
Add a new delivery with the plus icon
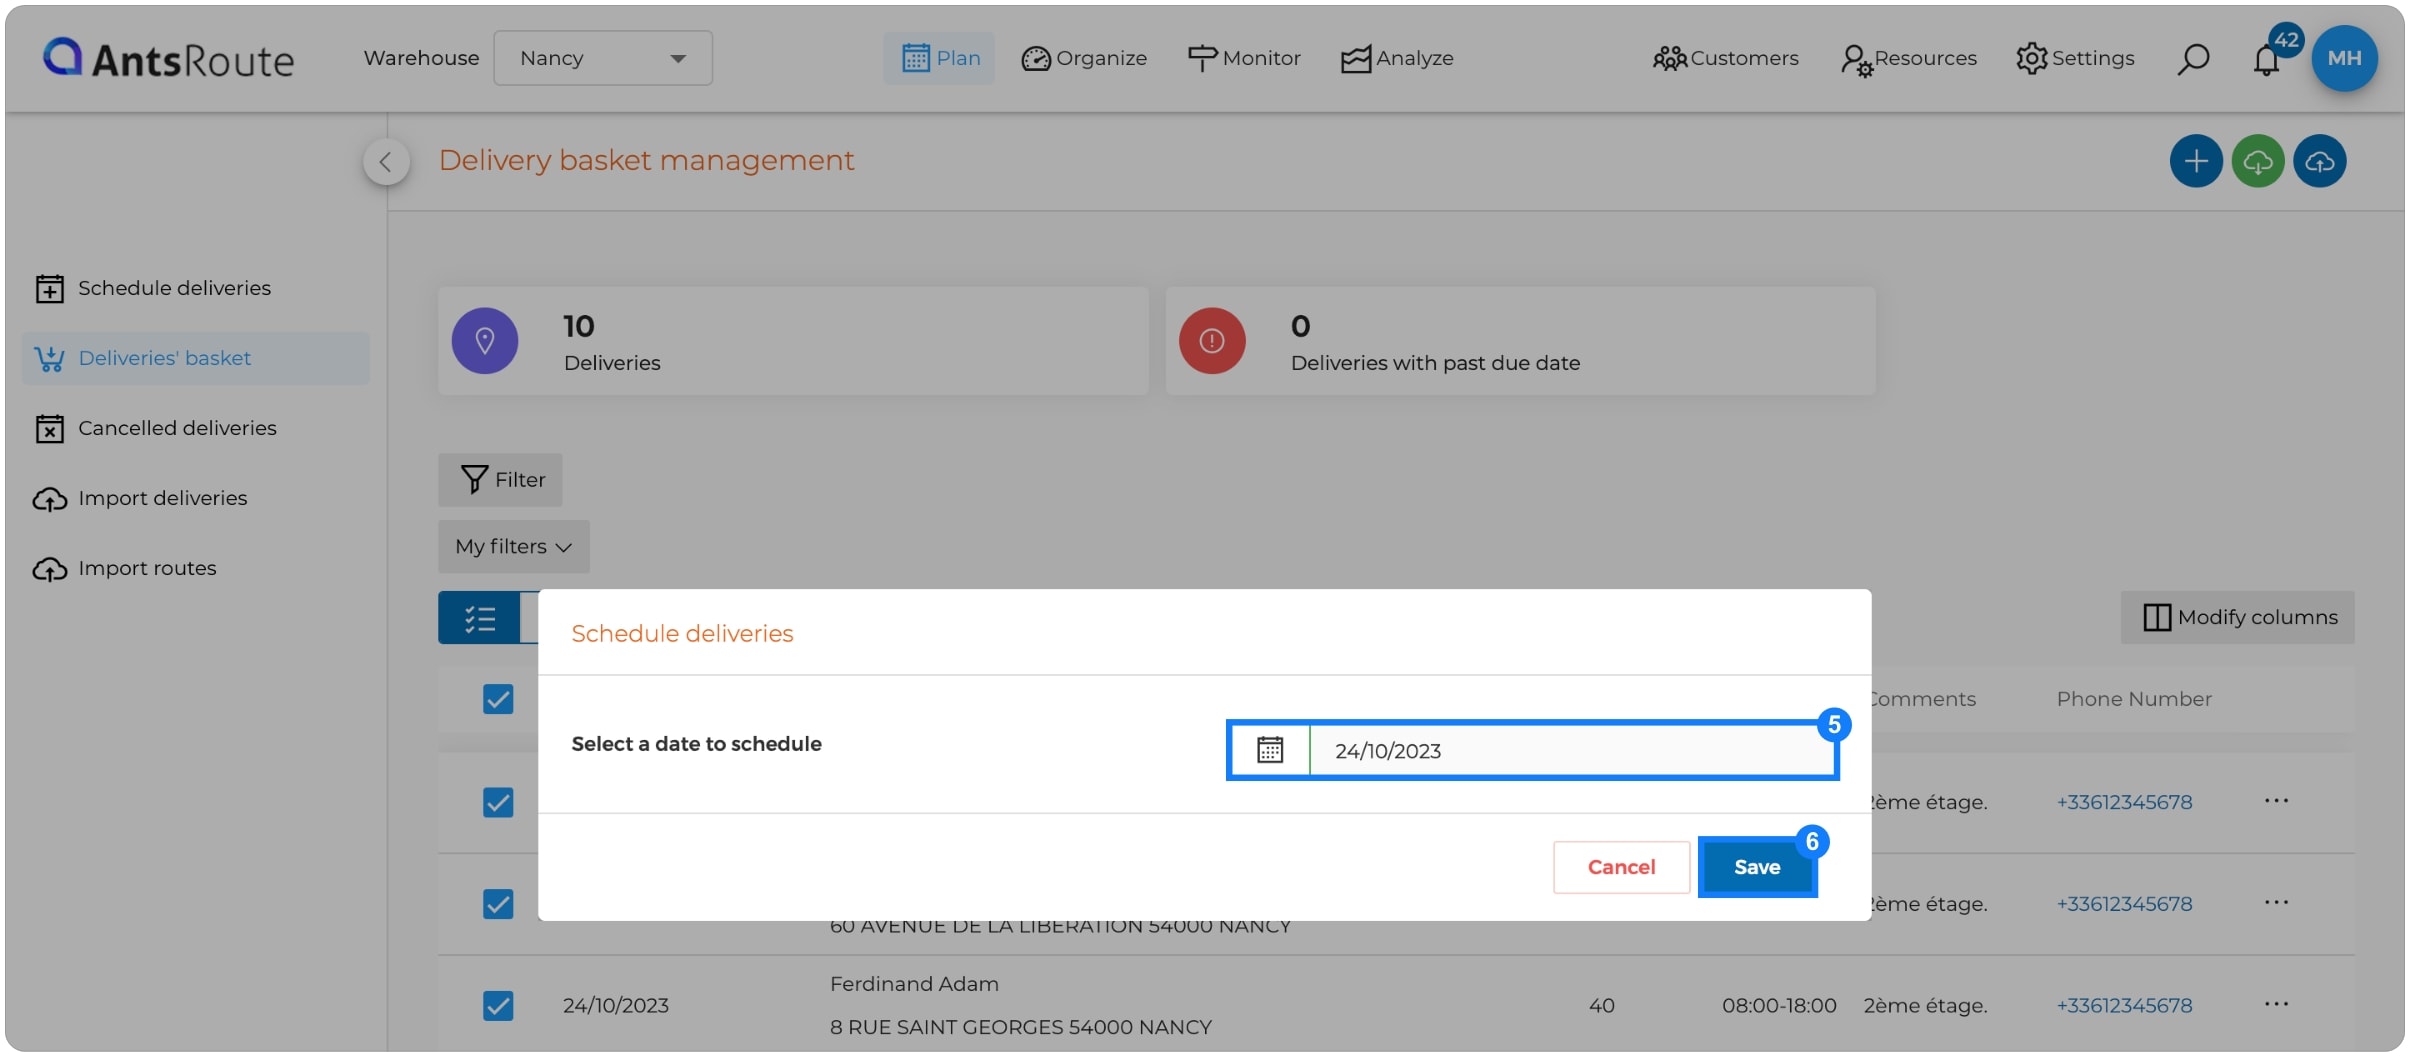point(2196,161)
